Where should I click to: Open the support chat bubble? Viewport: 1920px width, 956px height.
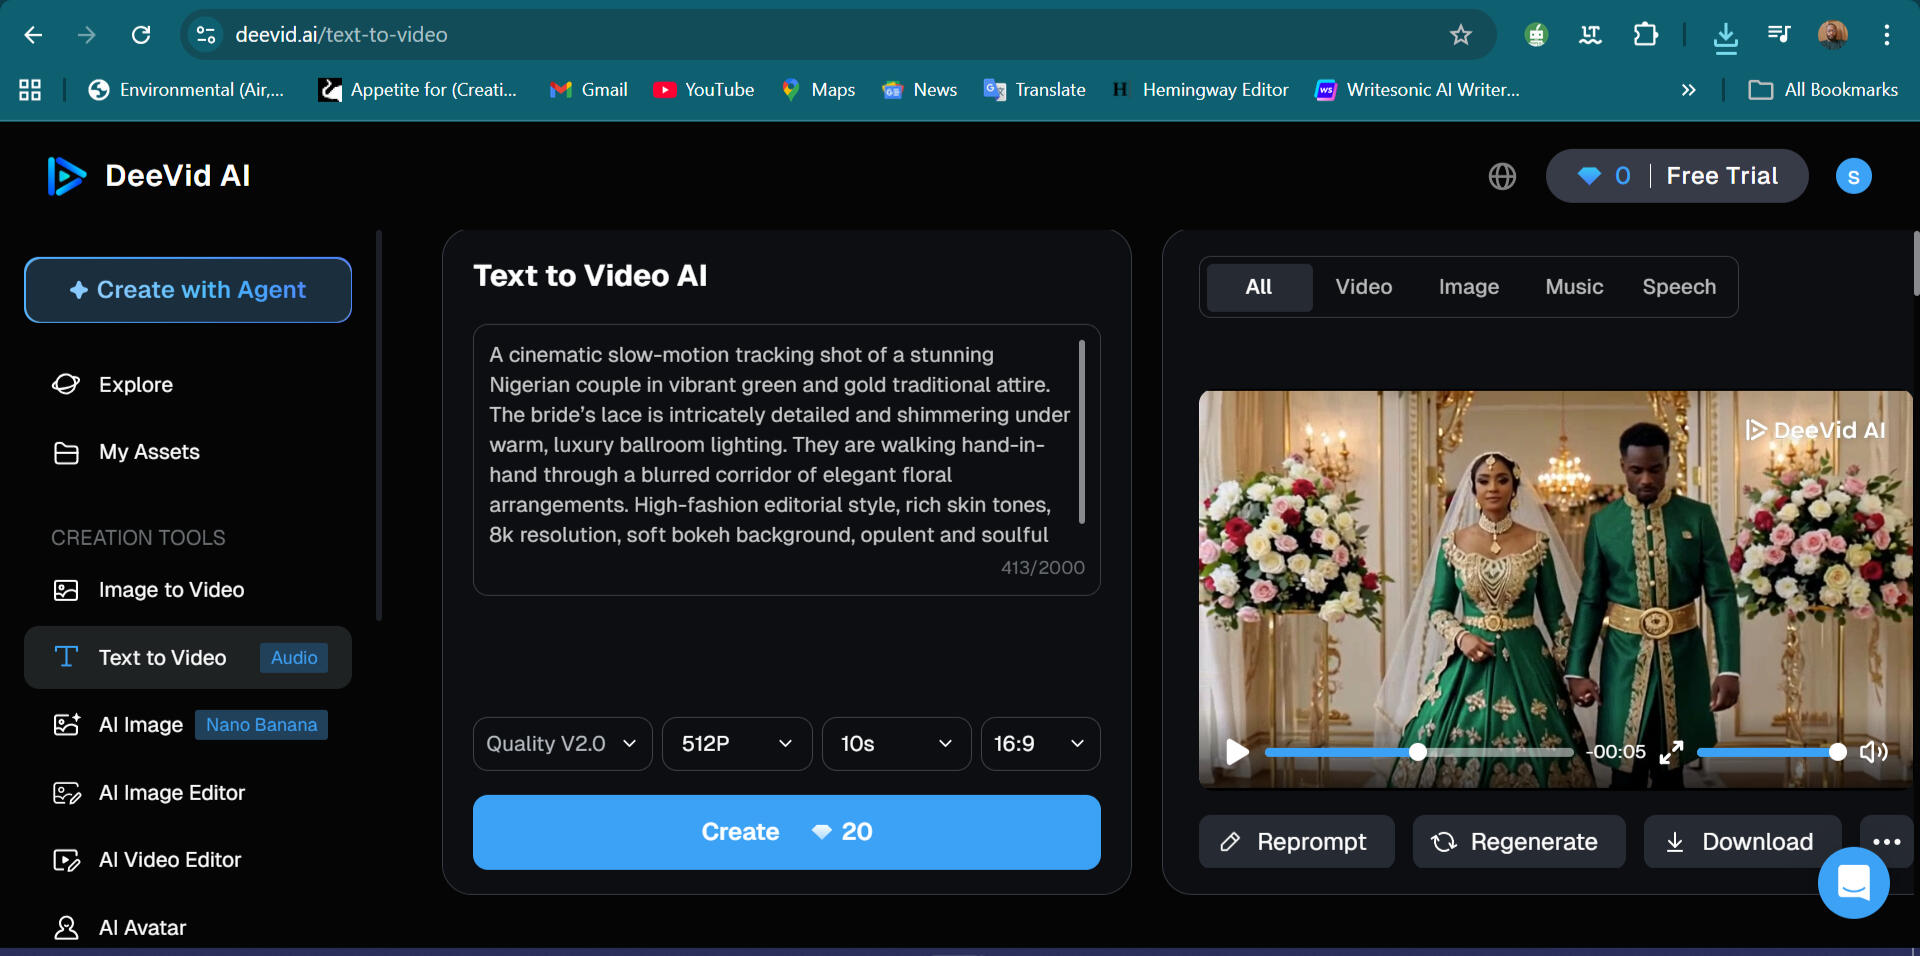point(1853,883)
